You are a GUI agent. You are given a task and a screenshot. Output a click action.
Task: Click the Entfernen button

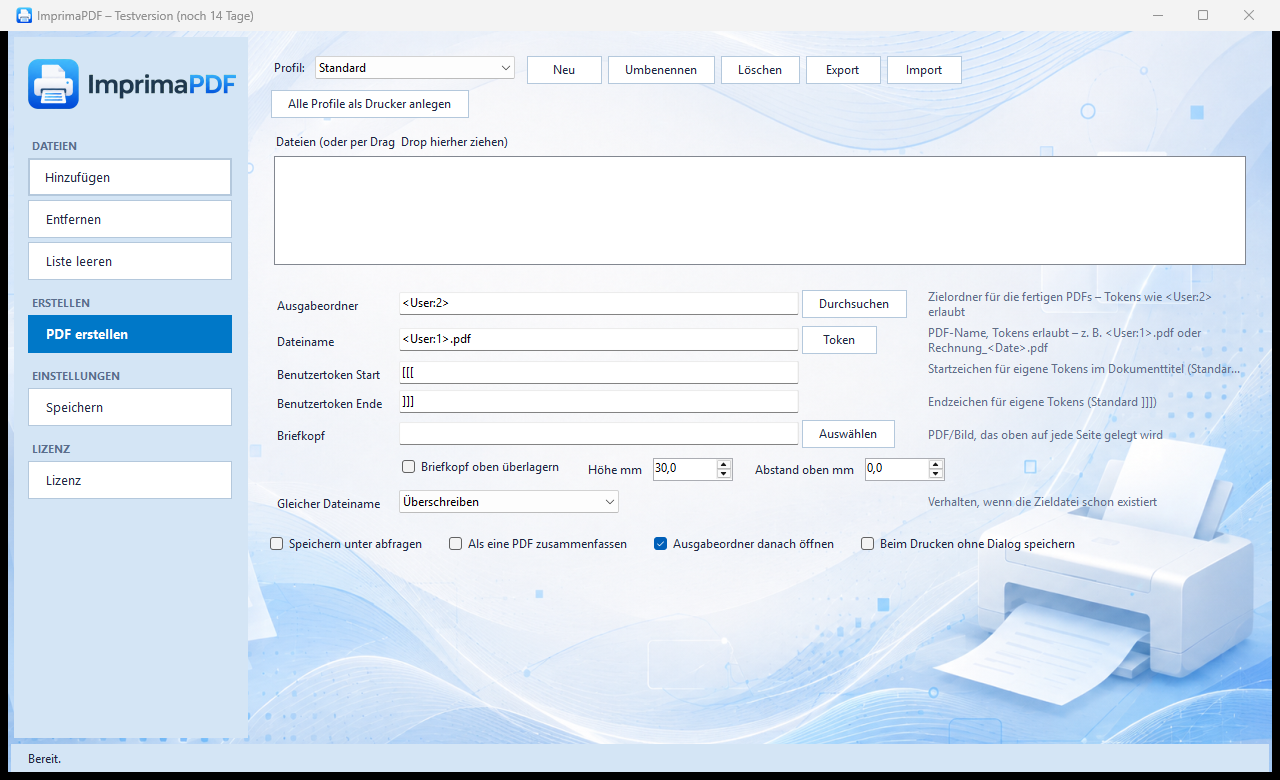click(x=130, y=219)
